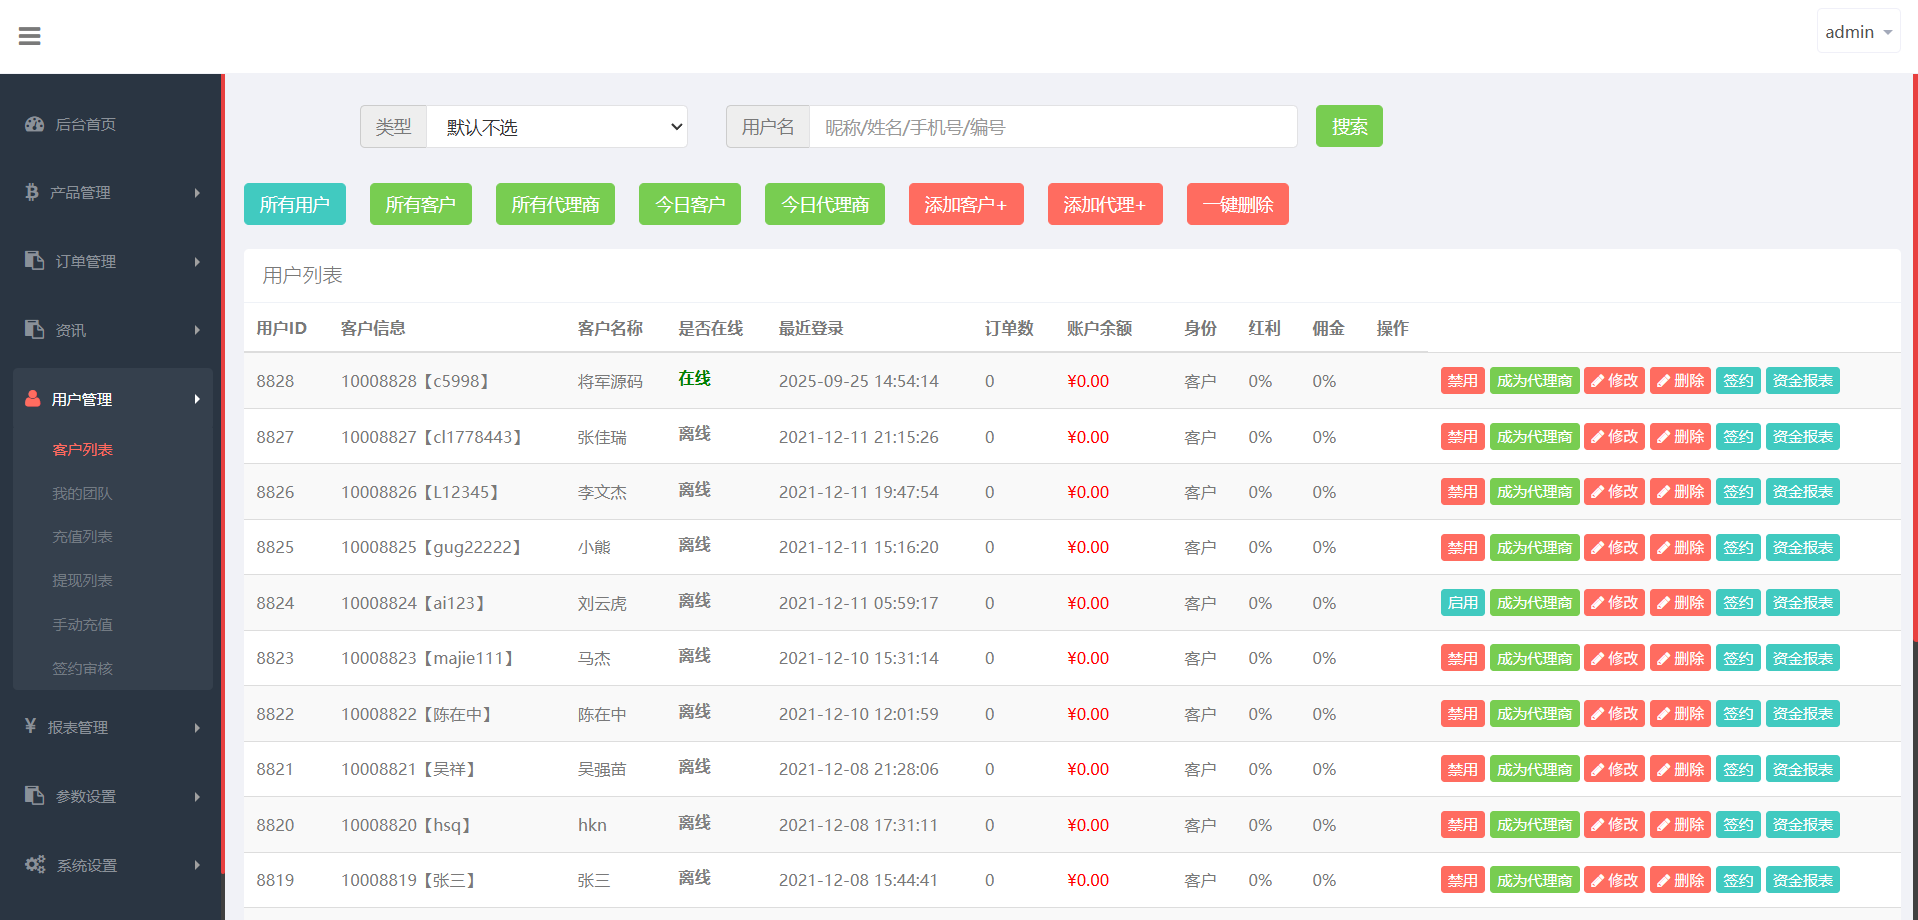Viewport: 1918px width, 920px height.
Task: Click the 资讯 sidebar icon
Action: tap(35, 329)
